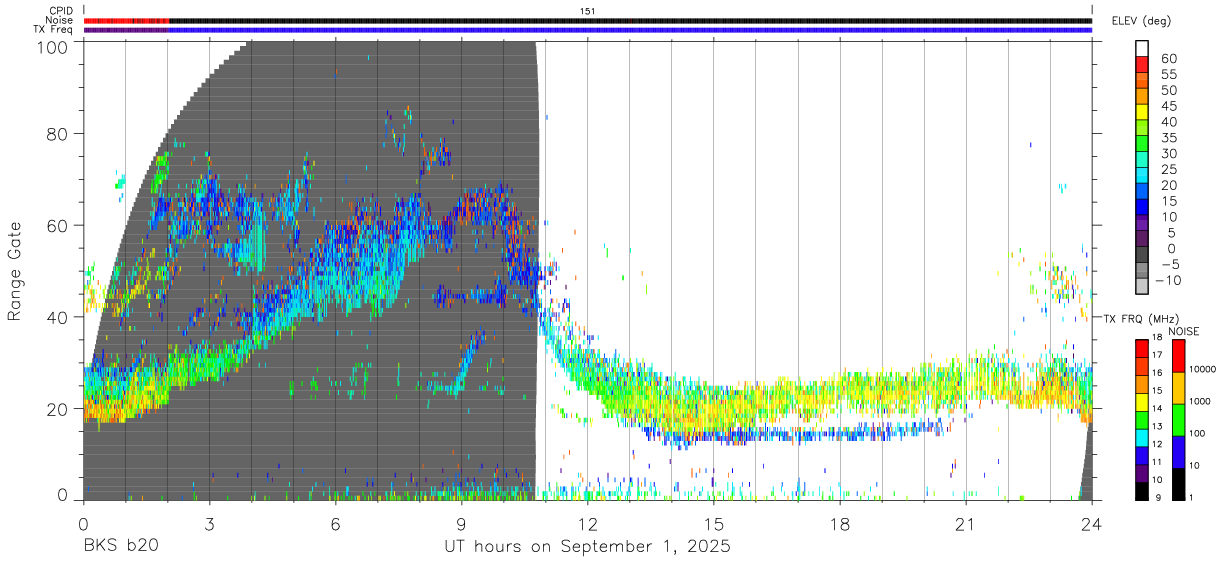Viewport: 1228px width, 567px height.
Task: Click the 14 label on TX FRQ colorbar
Action: coord(1157,408)
